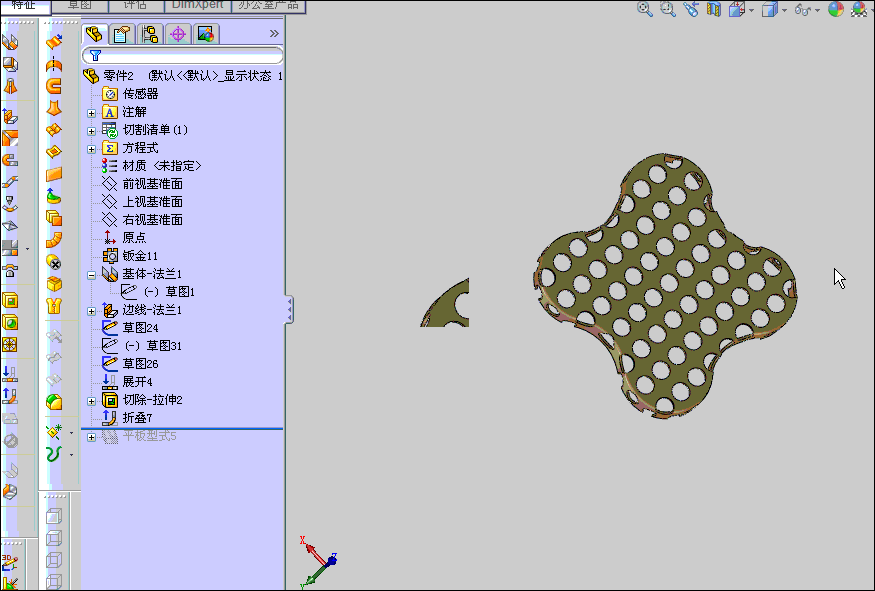This screenshot has height=591, width=875.
Task: Toggle the Section View tool
Action: click(x=714, y=9)
